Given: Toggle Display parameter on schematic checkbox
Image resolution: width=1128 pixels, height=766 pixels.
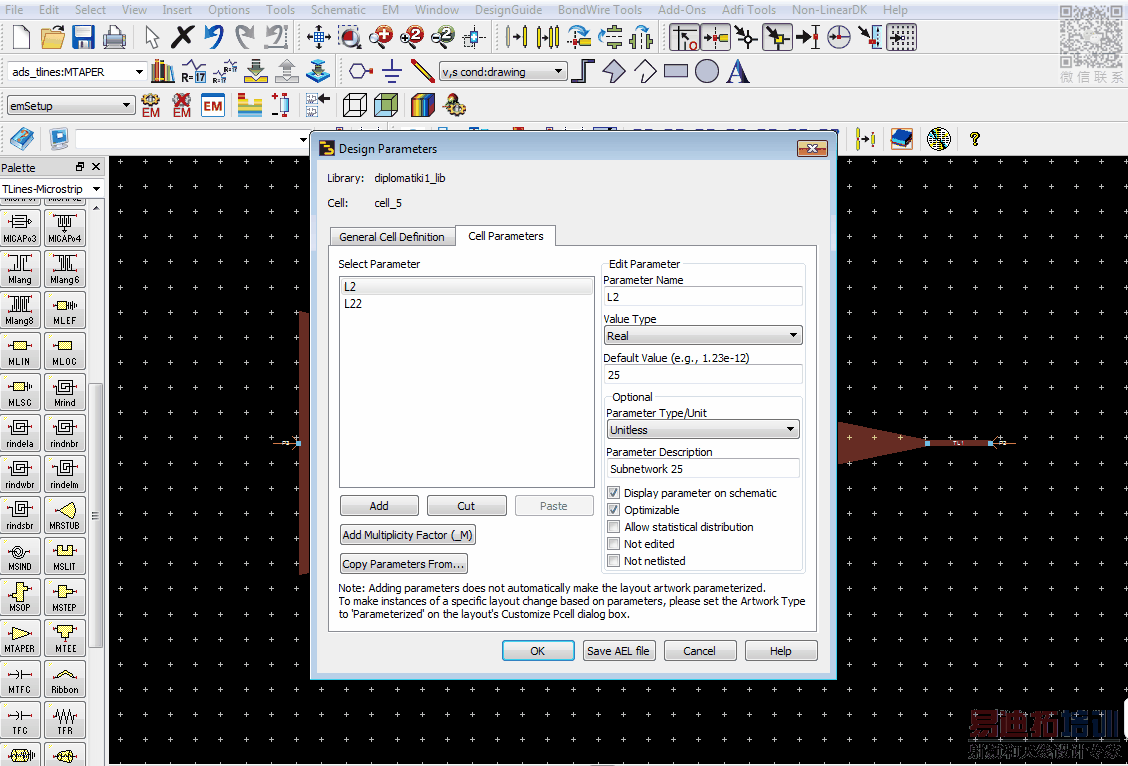Looking at the screenshot, I should pyautogui.click(x=614, y=493).
